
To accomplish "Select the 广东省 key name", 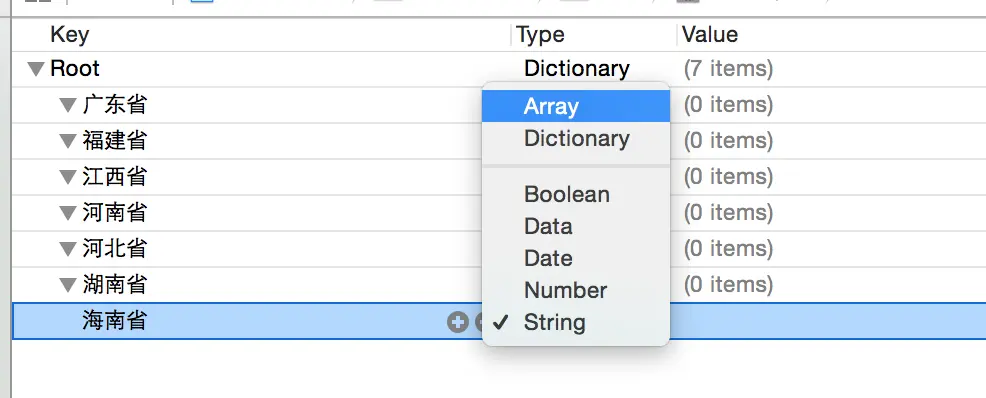I will (114, 104).
